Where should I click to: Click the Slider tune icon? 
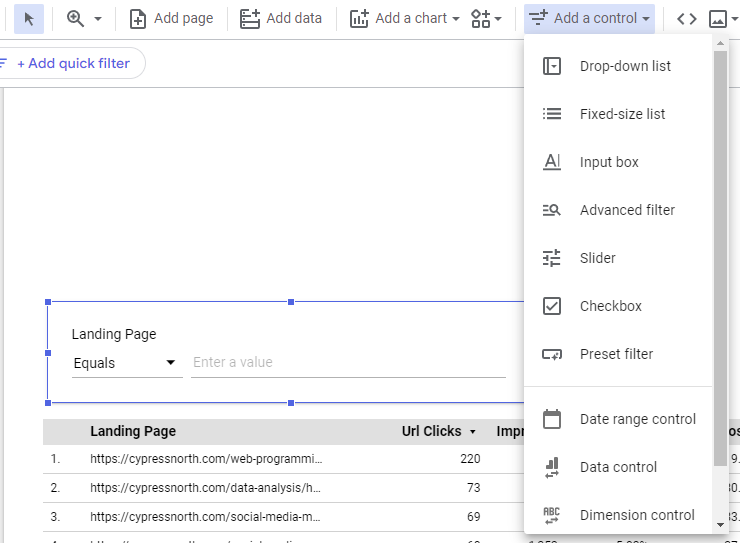552,258
